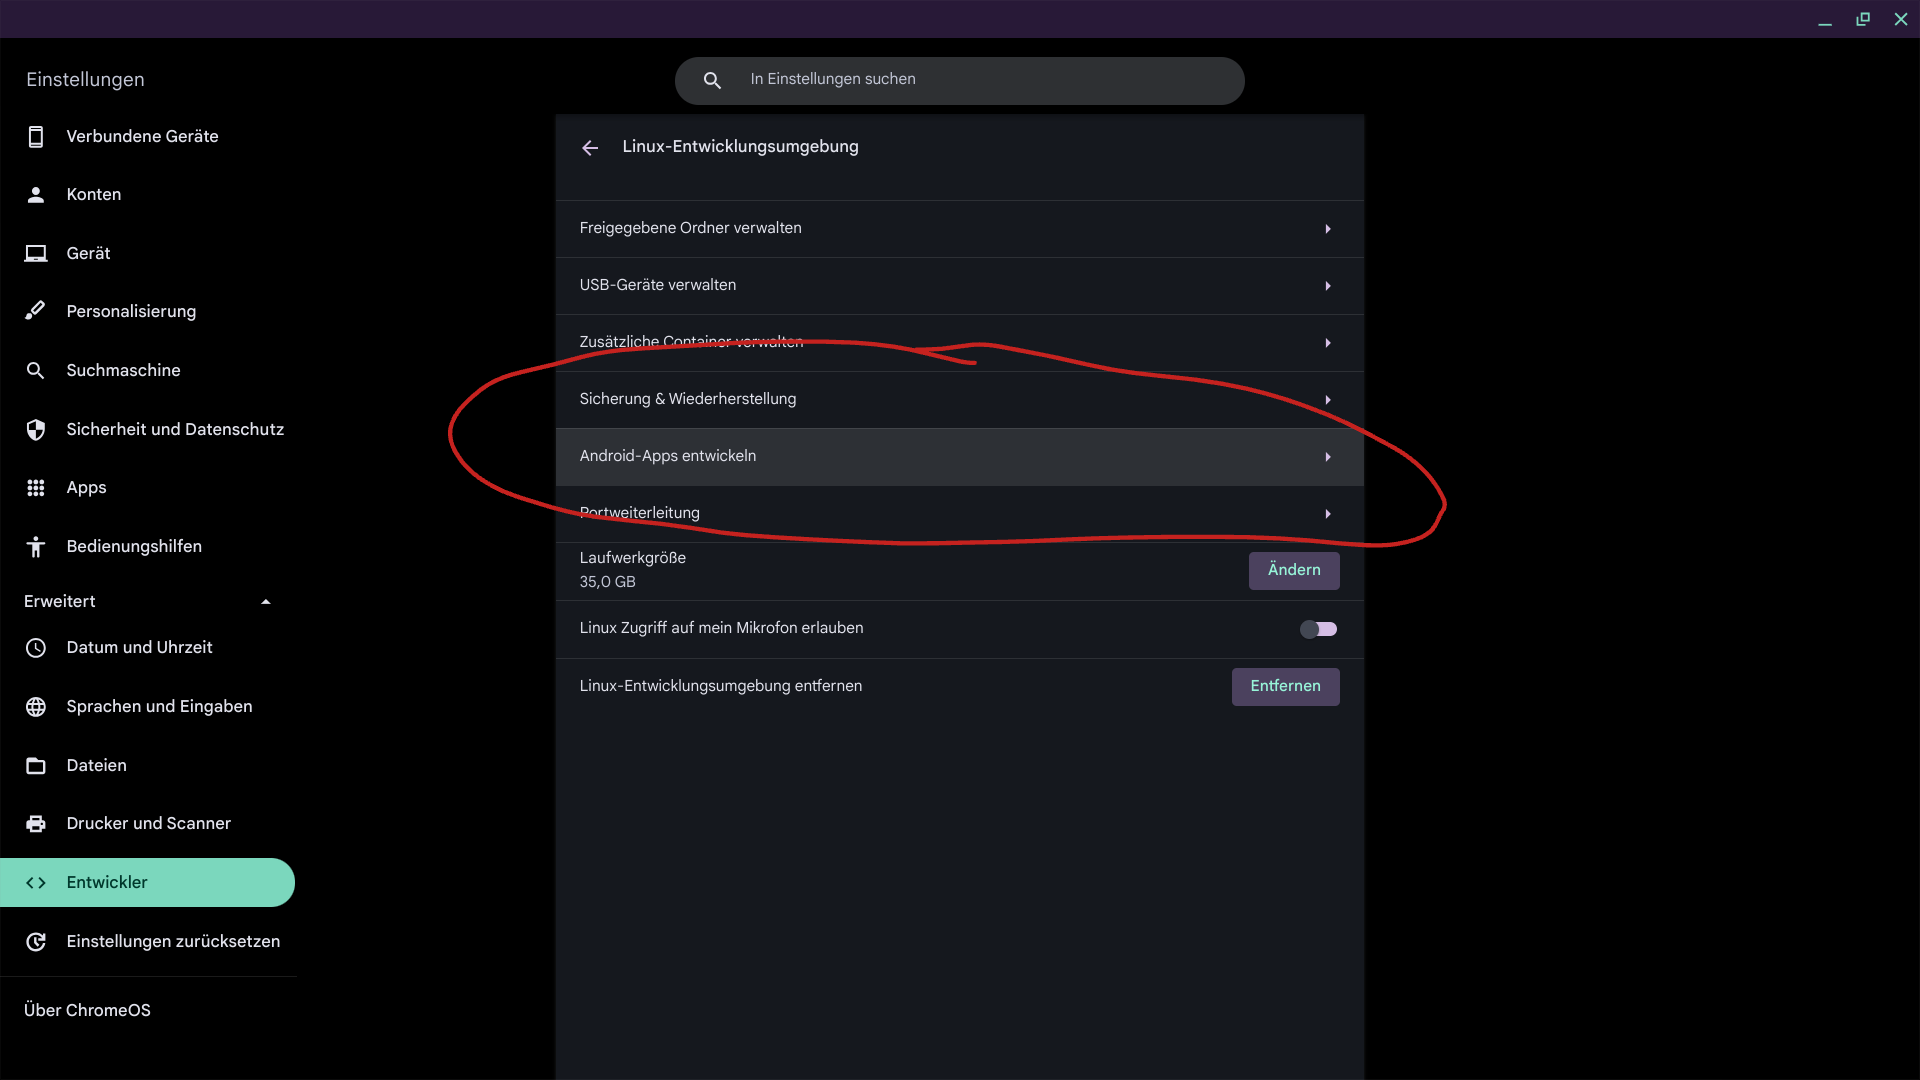1920x1080 pixels.
Task: Click the Bedienungshilfen accessibility icon
Action: 36,547
